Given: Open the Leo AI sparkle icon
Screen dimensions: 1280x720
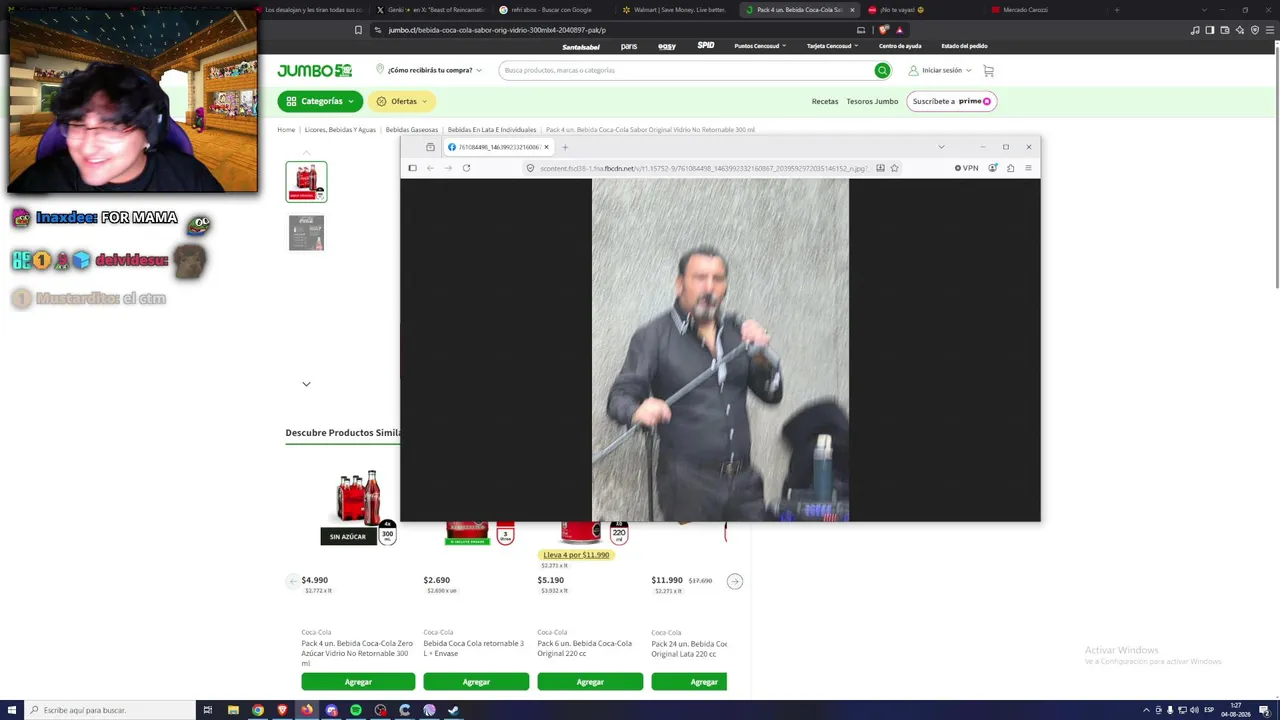Looking at the screenshot, I should coord(1240,30).
